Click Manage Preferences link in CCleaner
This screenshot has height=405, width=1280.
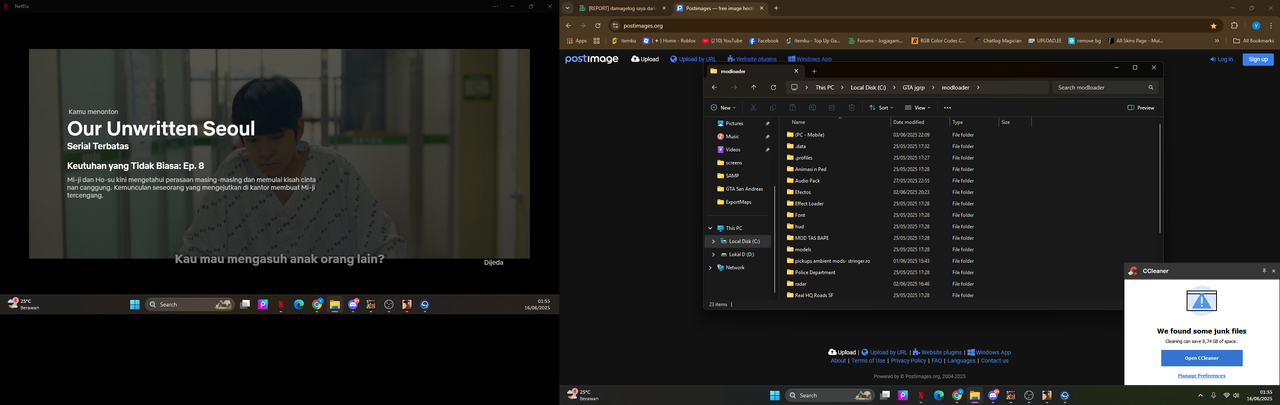1201,375
